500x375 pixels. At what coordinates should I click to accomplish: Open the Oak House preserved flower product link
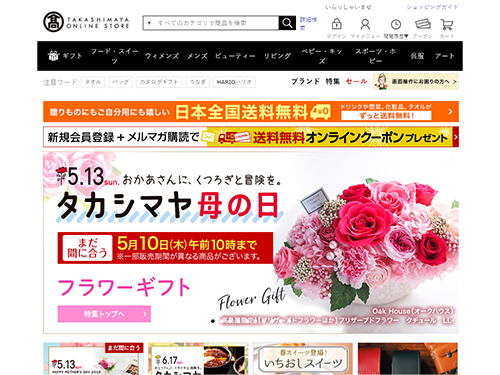[x=336, y=316]
